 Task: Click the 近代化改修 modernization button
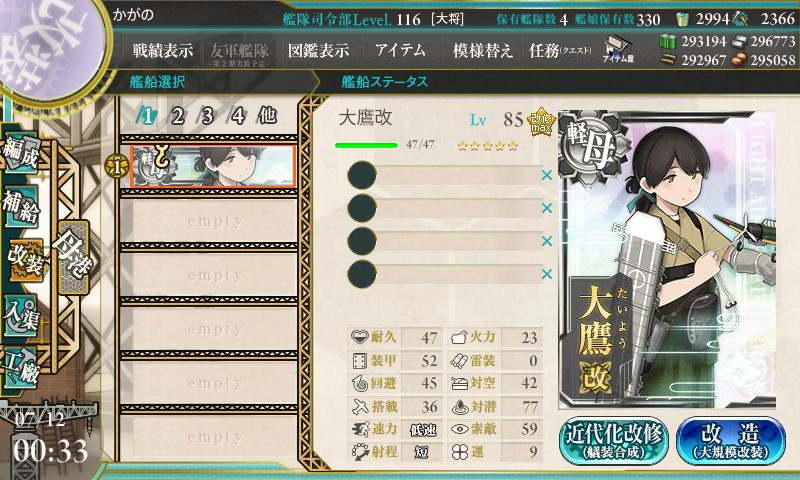point(614,440)
